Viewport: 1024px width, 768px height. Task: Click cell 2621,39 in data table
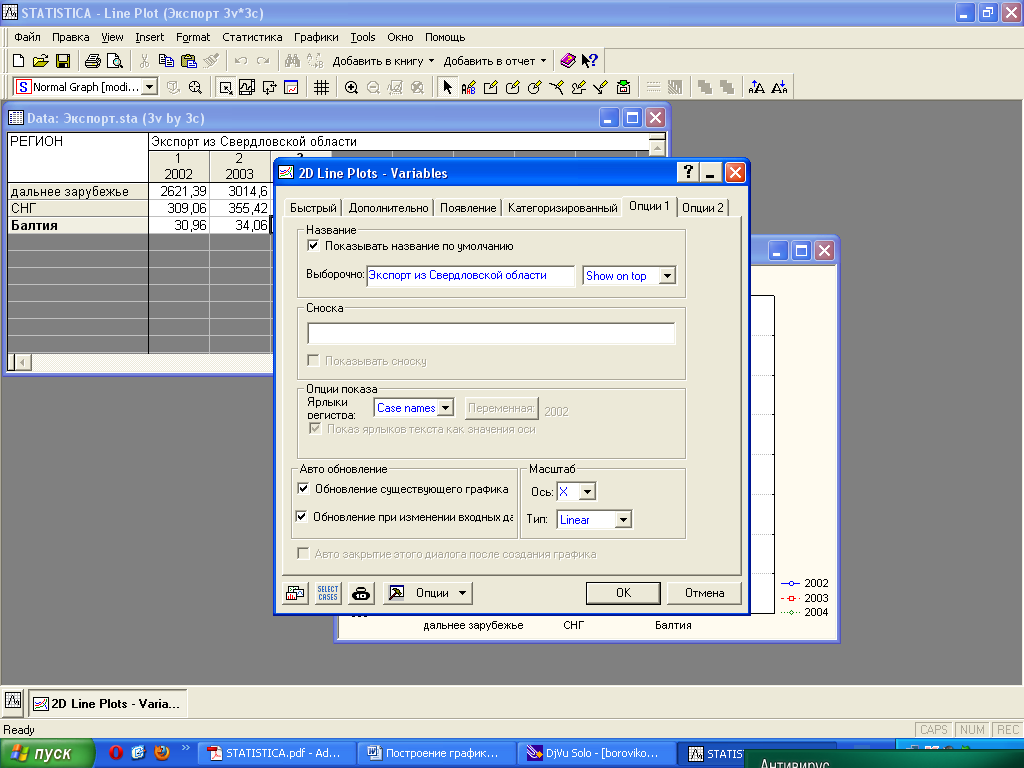[179, 191]
